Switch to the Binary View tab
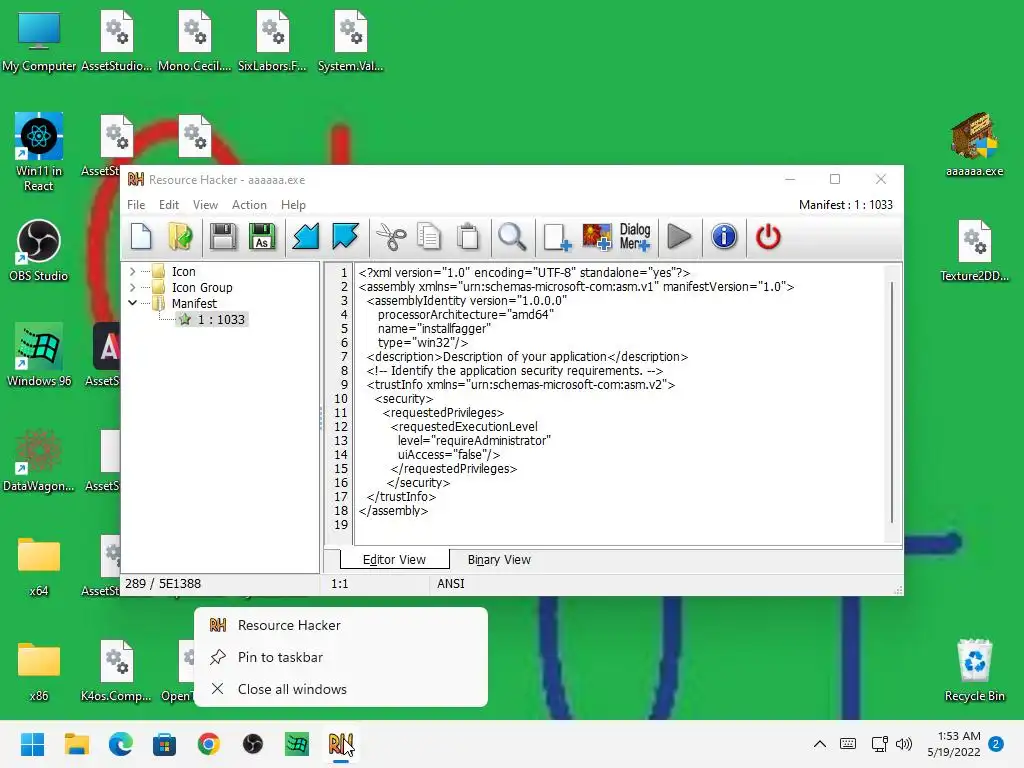 (x=499, y=560)
